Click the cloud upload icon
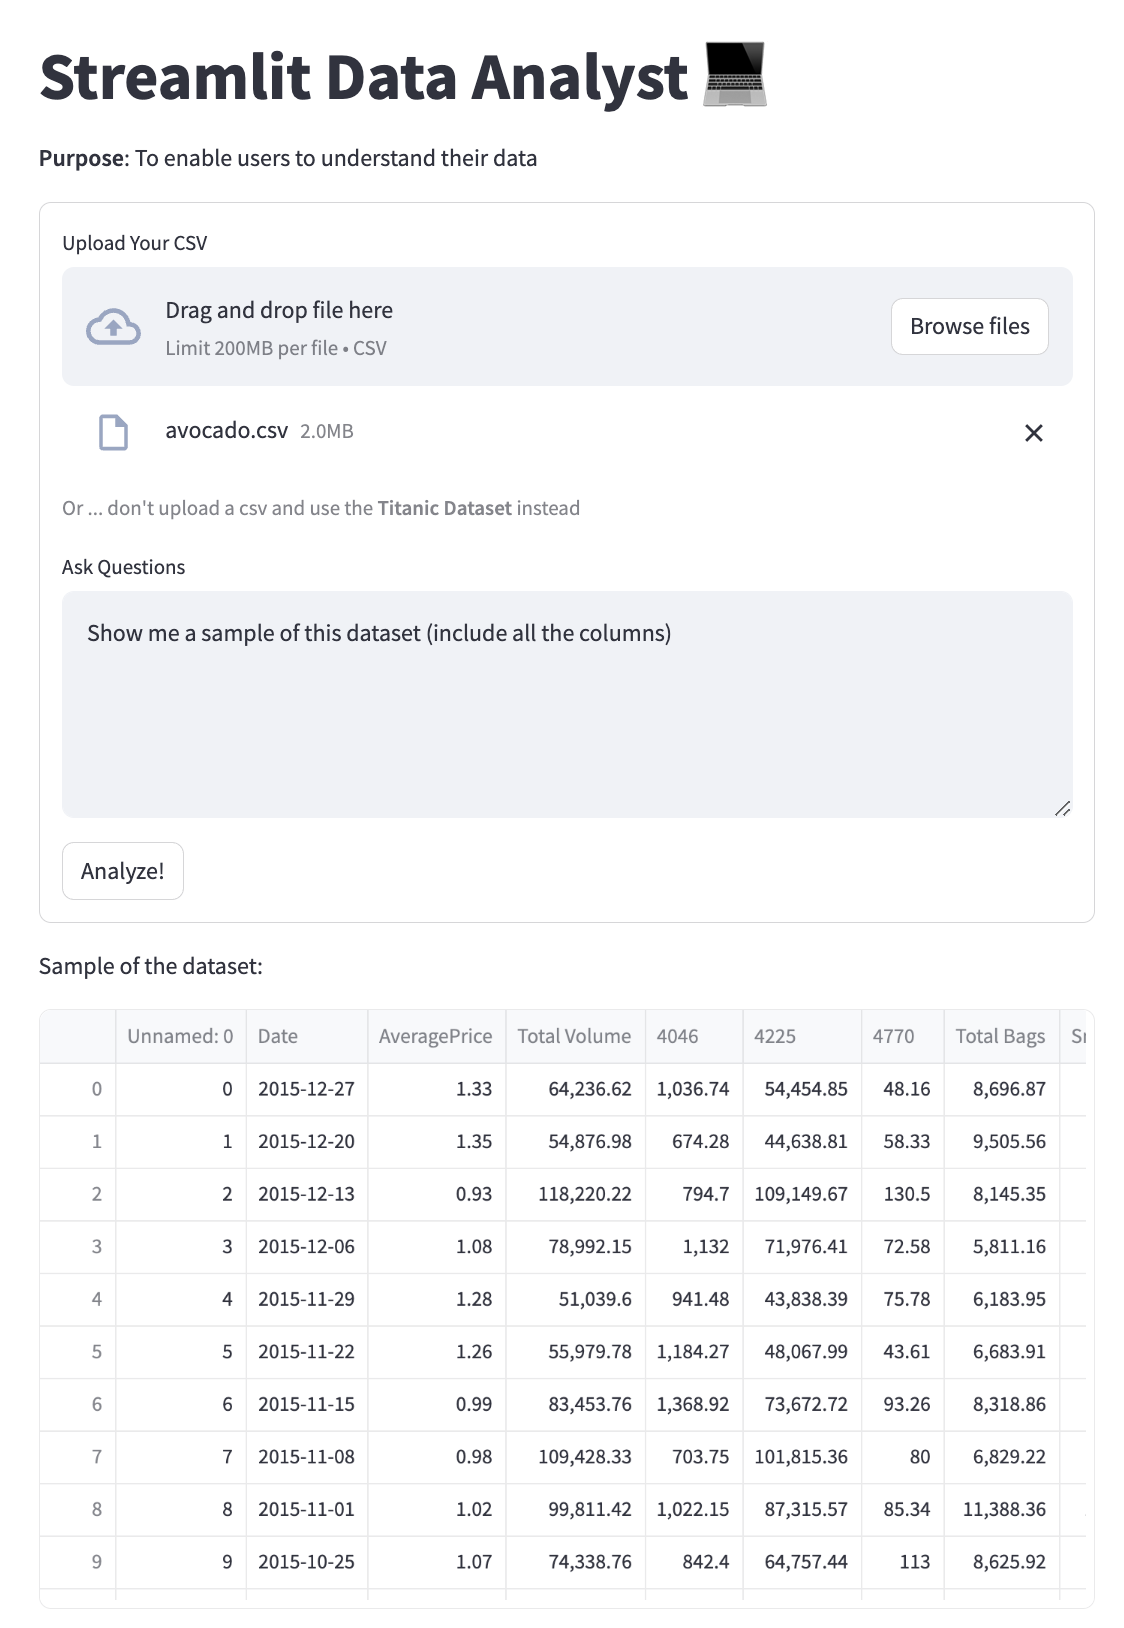This screenshot has width=1124, height=1628. [113, 327]
